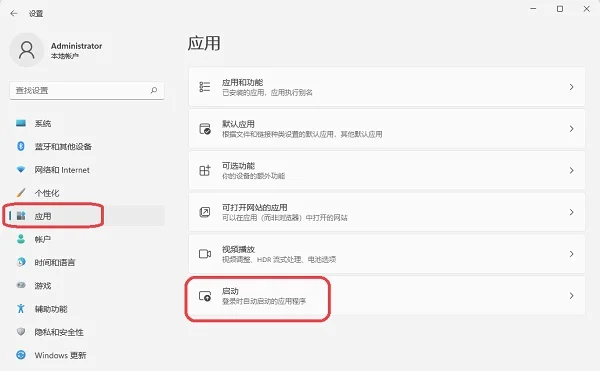Image resolution: width=600 pixels, height=371 pixels.
Task: Click the 可打开网站的应用 icon
Action: [x=205, y=212]
